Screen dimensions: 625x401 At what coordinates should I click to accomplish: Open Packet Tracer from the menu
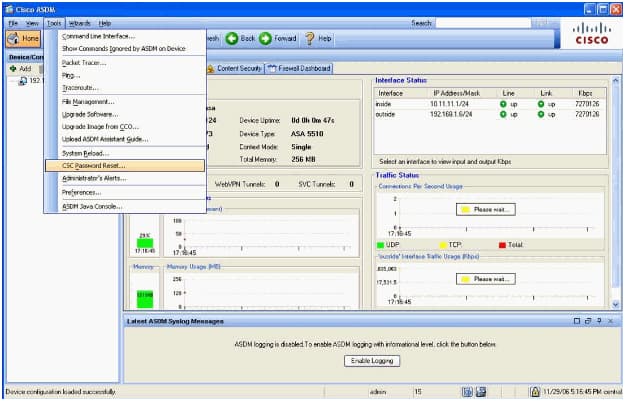pyautogui.click(x=125, y=63)
